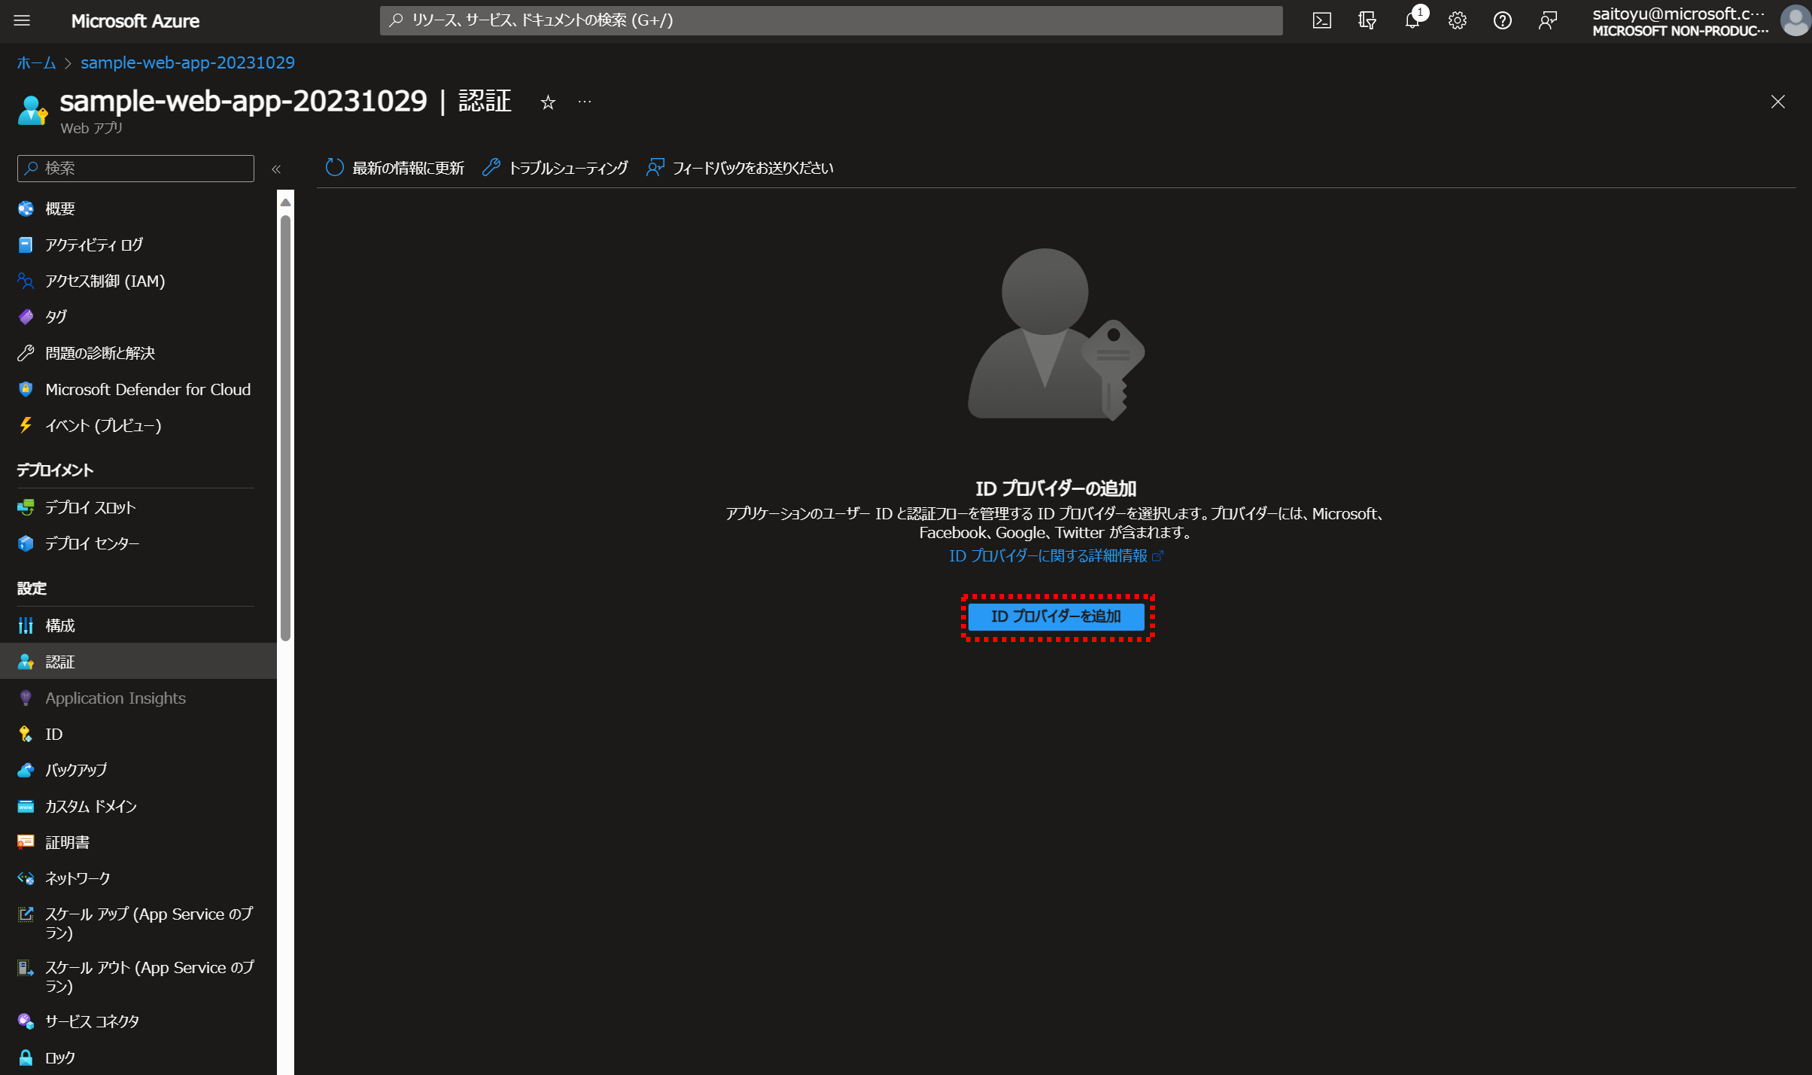The width and height of the screenshot is (1812, 1075).
Task: Select the 認証 sidebar item
Action: [x=138, y=661]
